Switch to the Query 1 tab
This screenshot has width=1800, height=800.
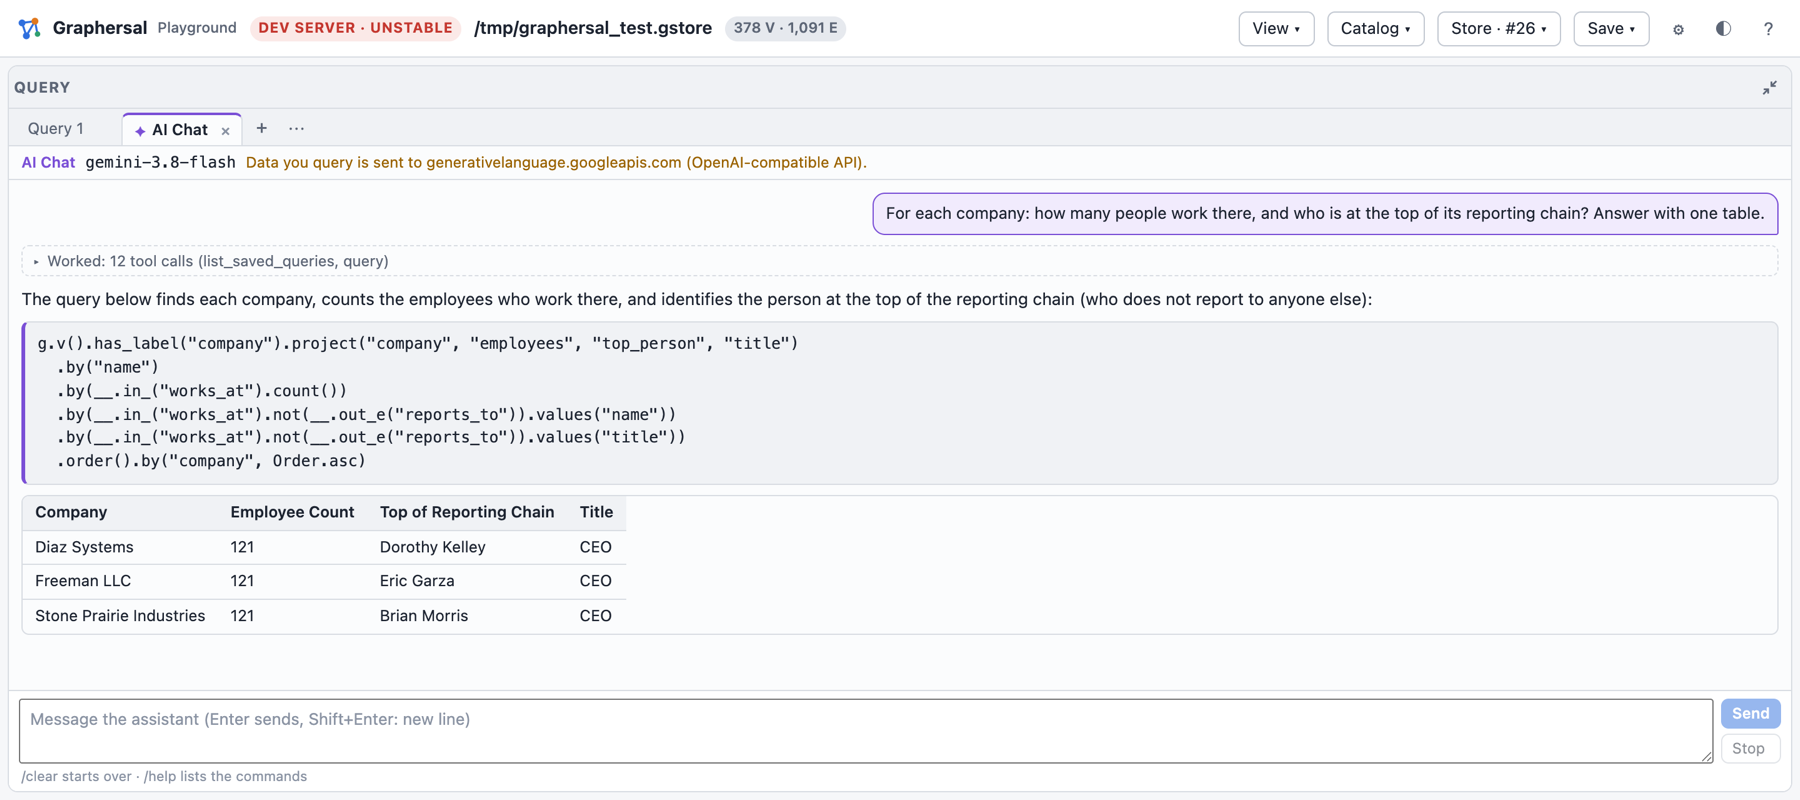point(56,129)
